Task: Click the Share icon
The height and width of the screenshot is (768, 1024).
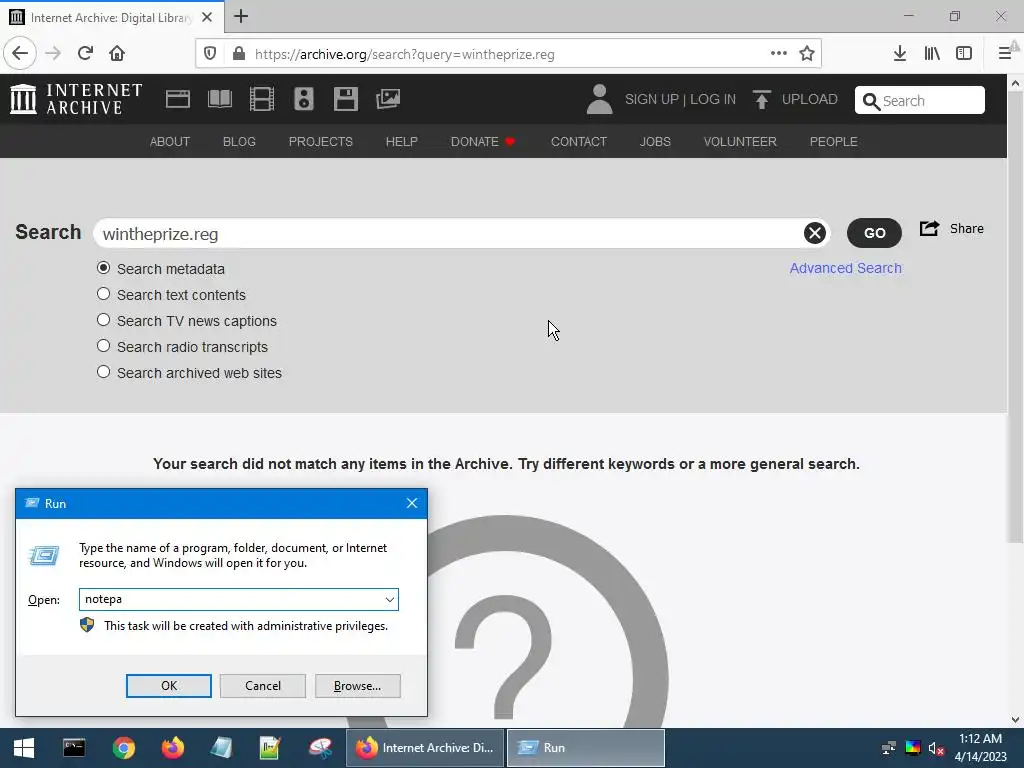Action: (x=929, y=229)
